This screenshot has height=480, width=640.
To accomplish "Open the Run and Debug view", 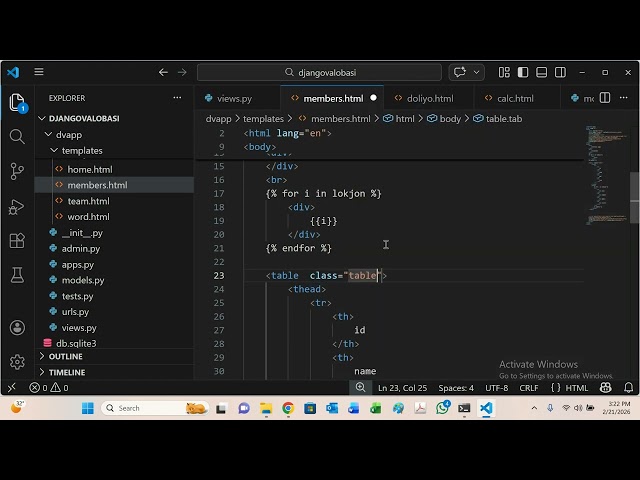I will coord(17,207).
